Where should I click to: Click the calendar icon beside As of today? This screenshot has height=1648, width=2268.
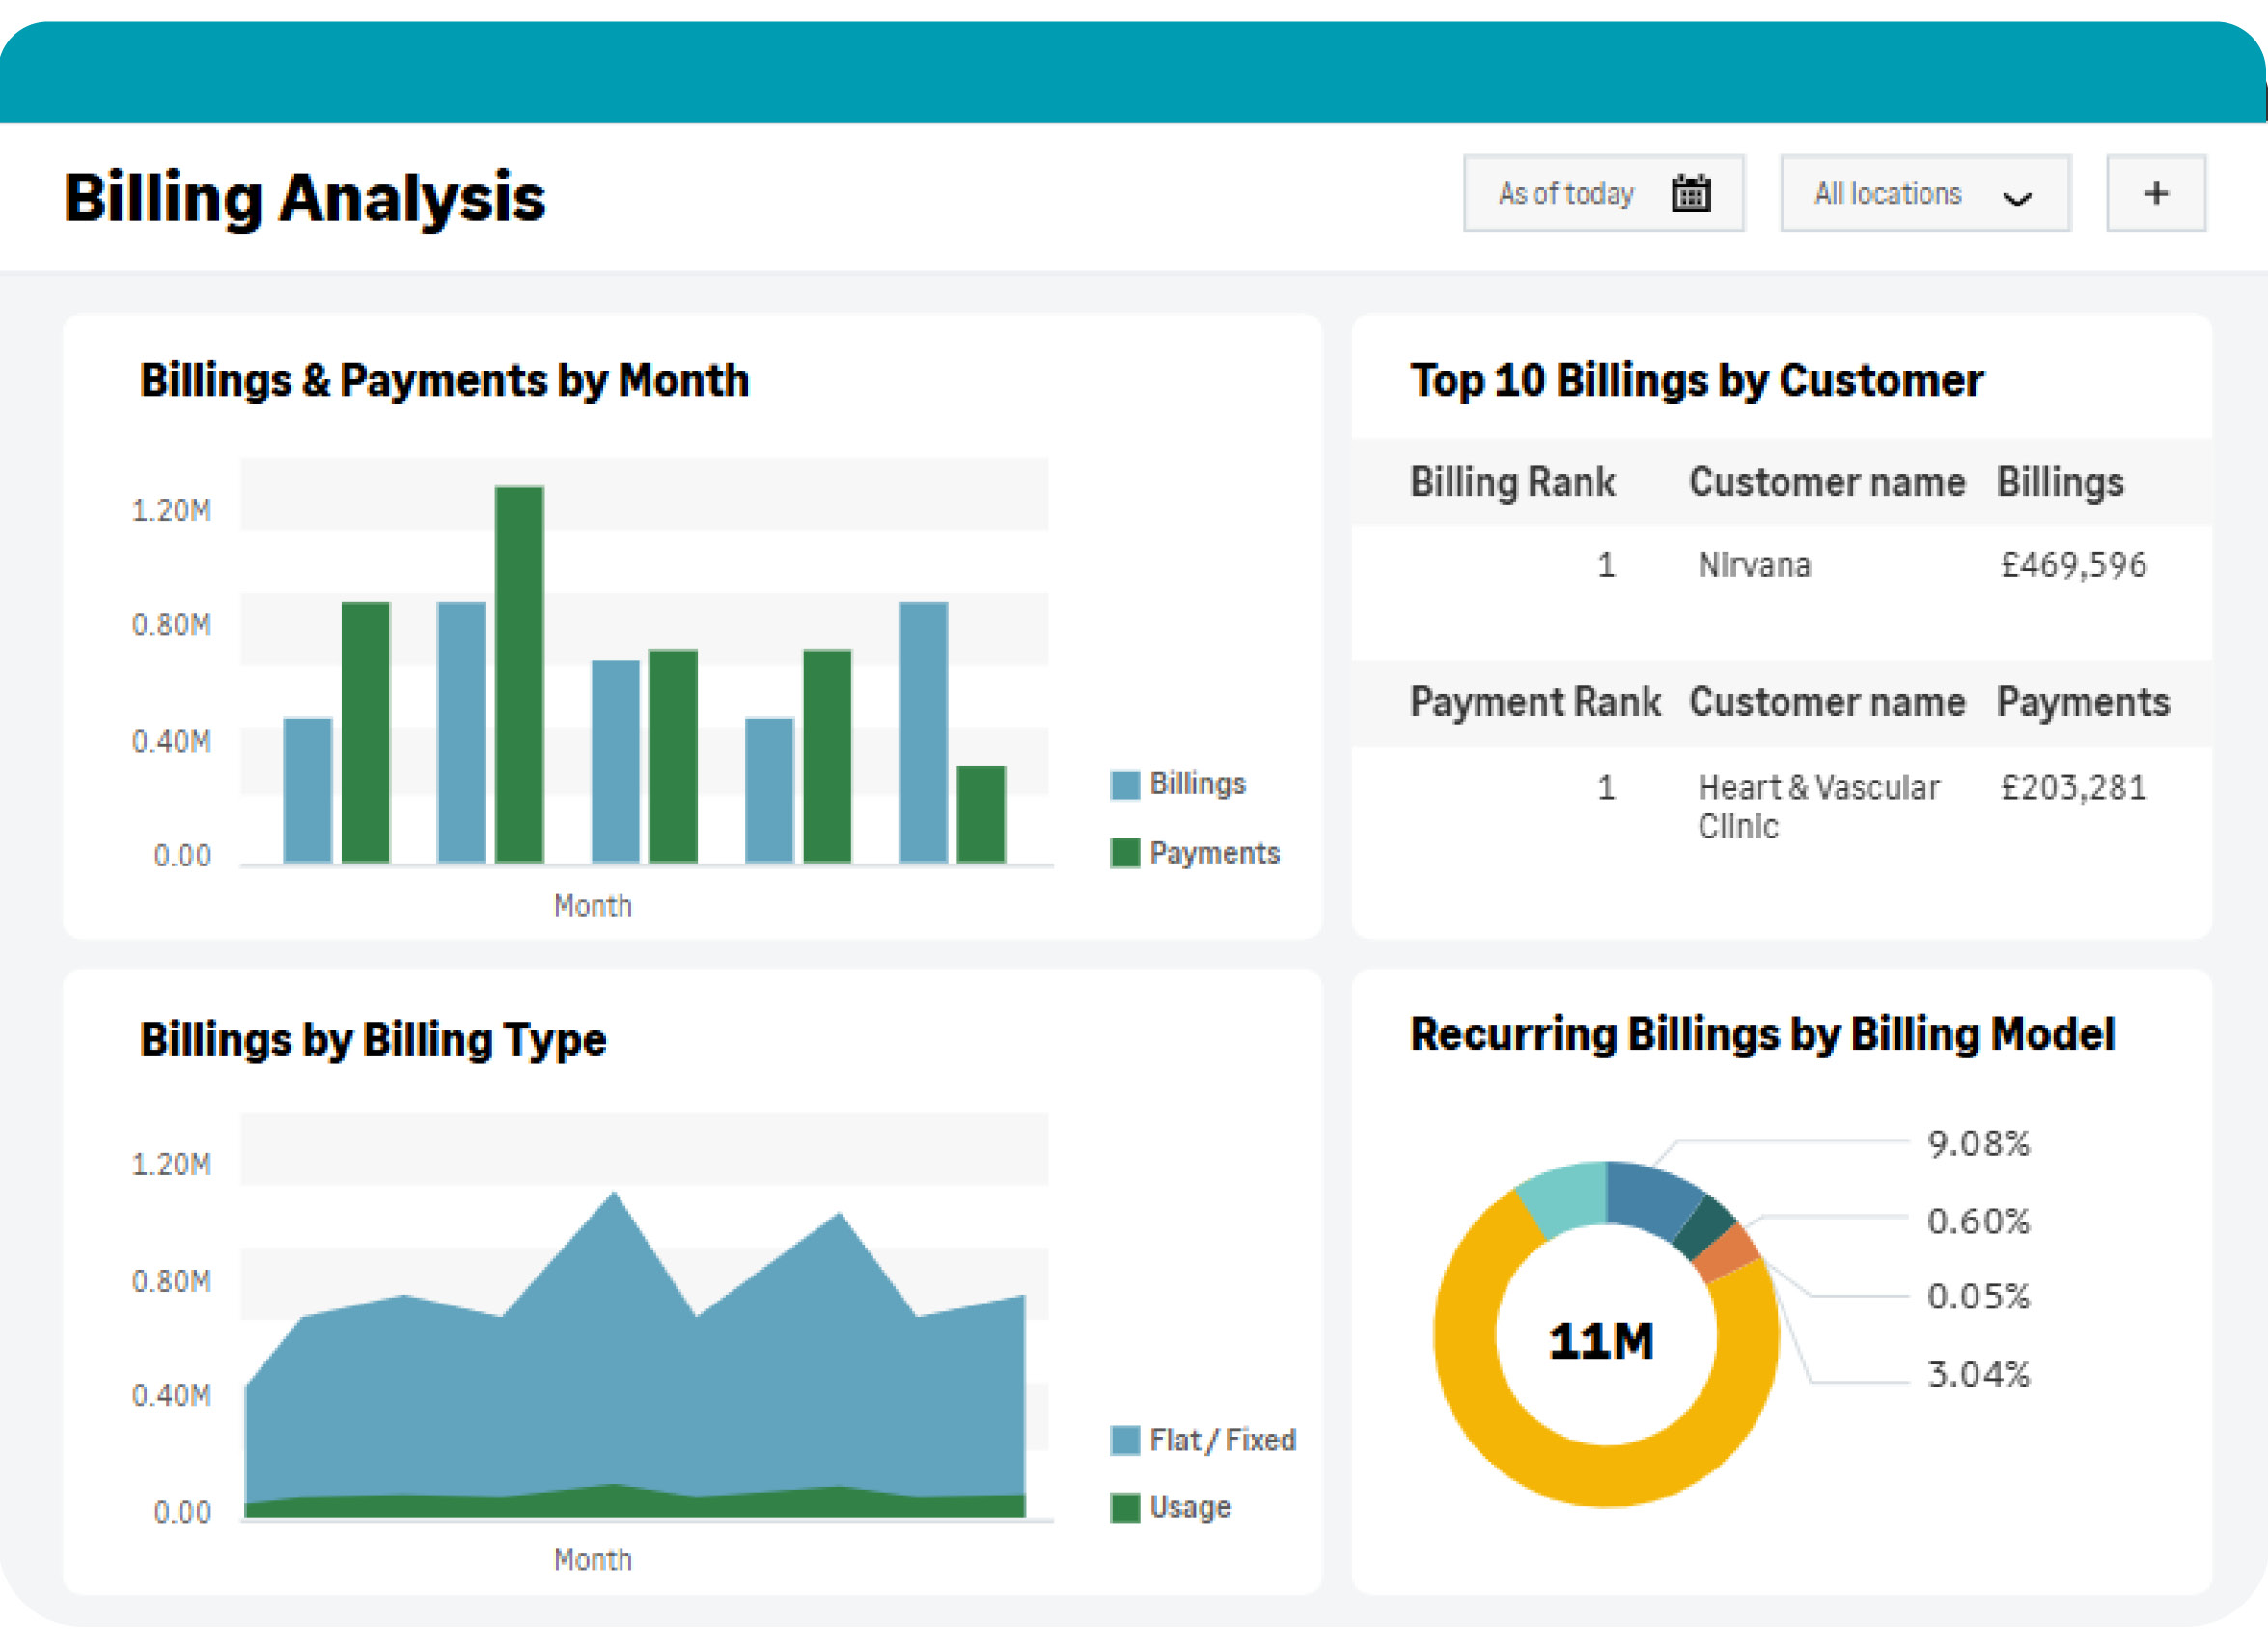click(x=1690, y=193)
